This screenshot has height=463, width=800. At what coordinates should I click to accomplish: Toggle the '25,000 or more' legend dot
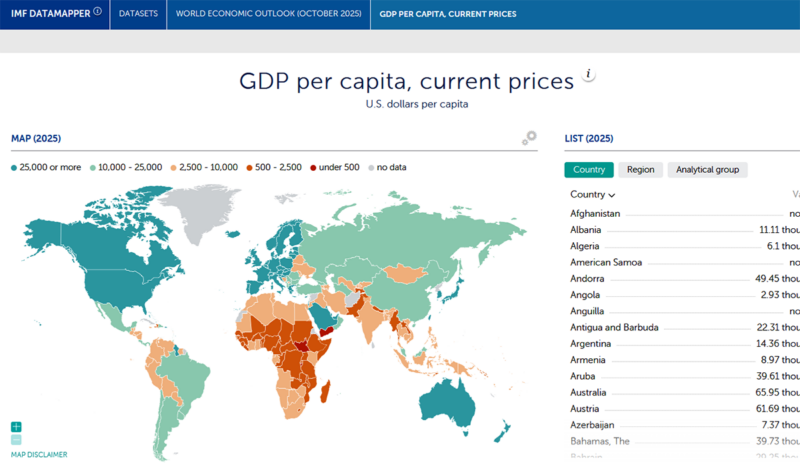coord(14,167)
